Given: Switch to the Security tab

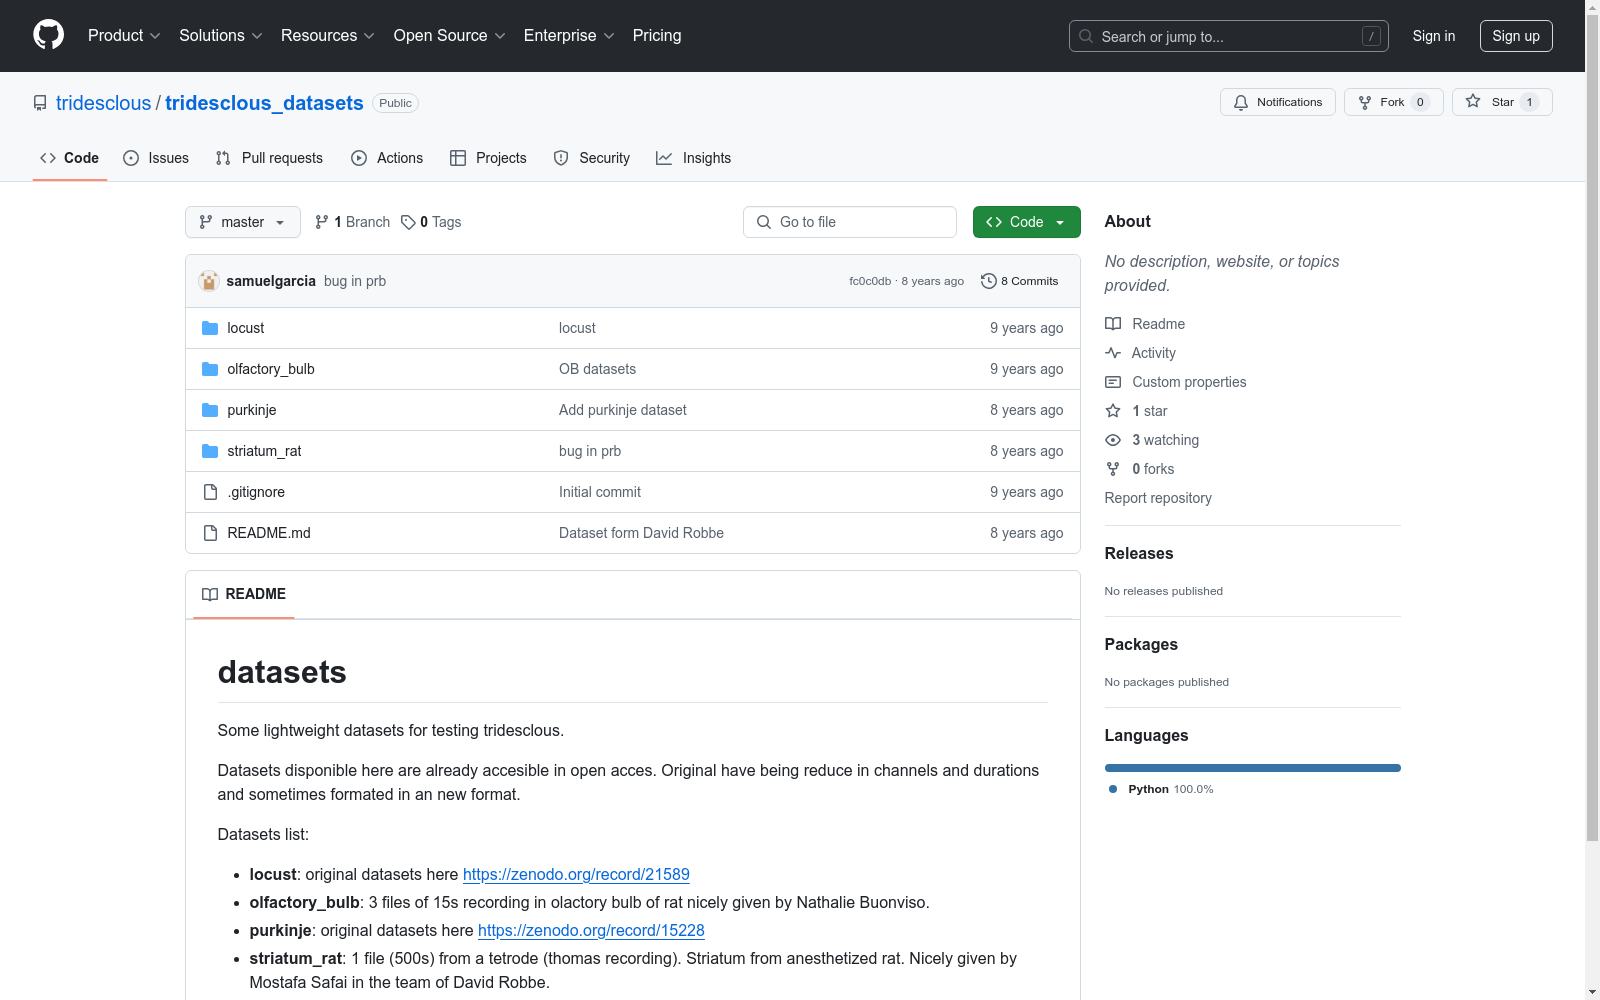Looking at the screenshot, I should click(592, 158).
